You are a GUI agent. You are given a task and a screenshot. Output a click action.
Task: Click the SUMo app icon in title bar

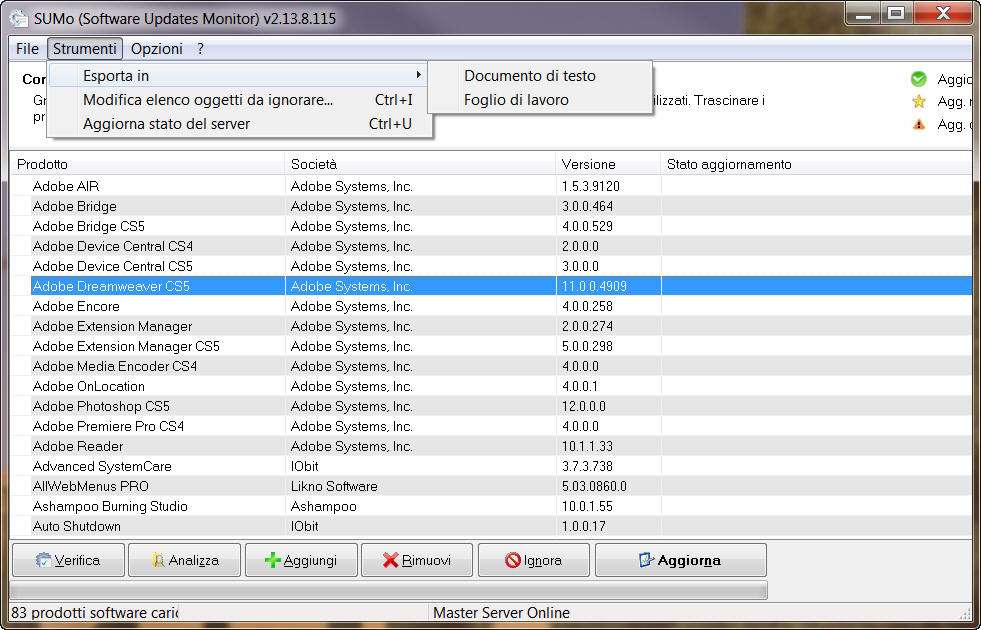tap(19, 16)
